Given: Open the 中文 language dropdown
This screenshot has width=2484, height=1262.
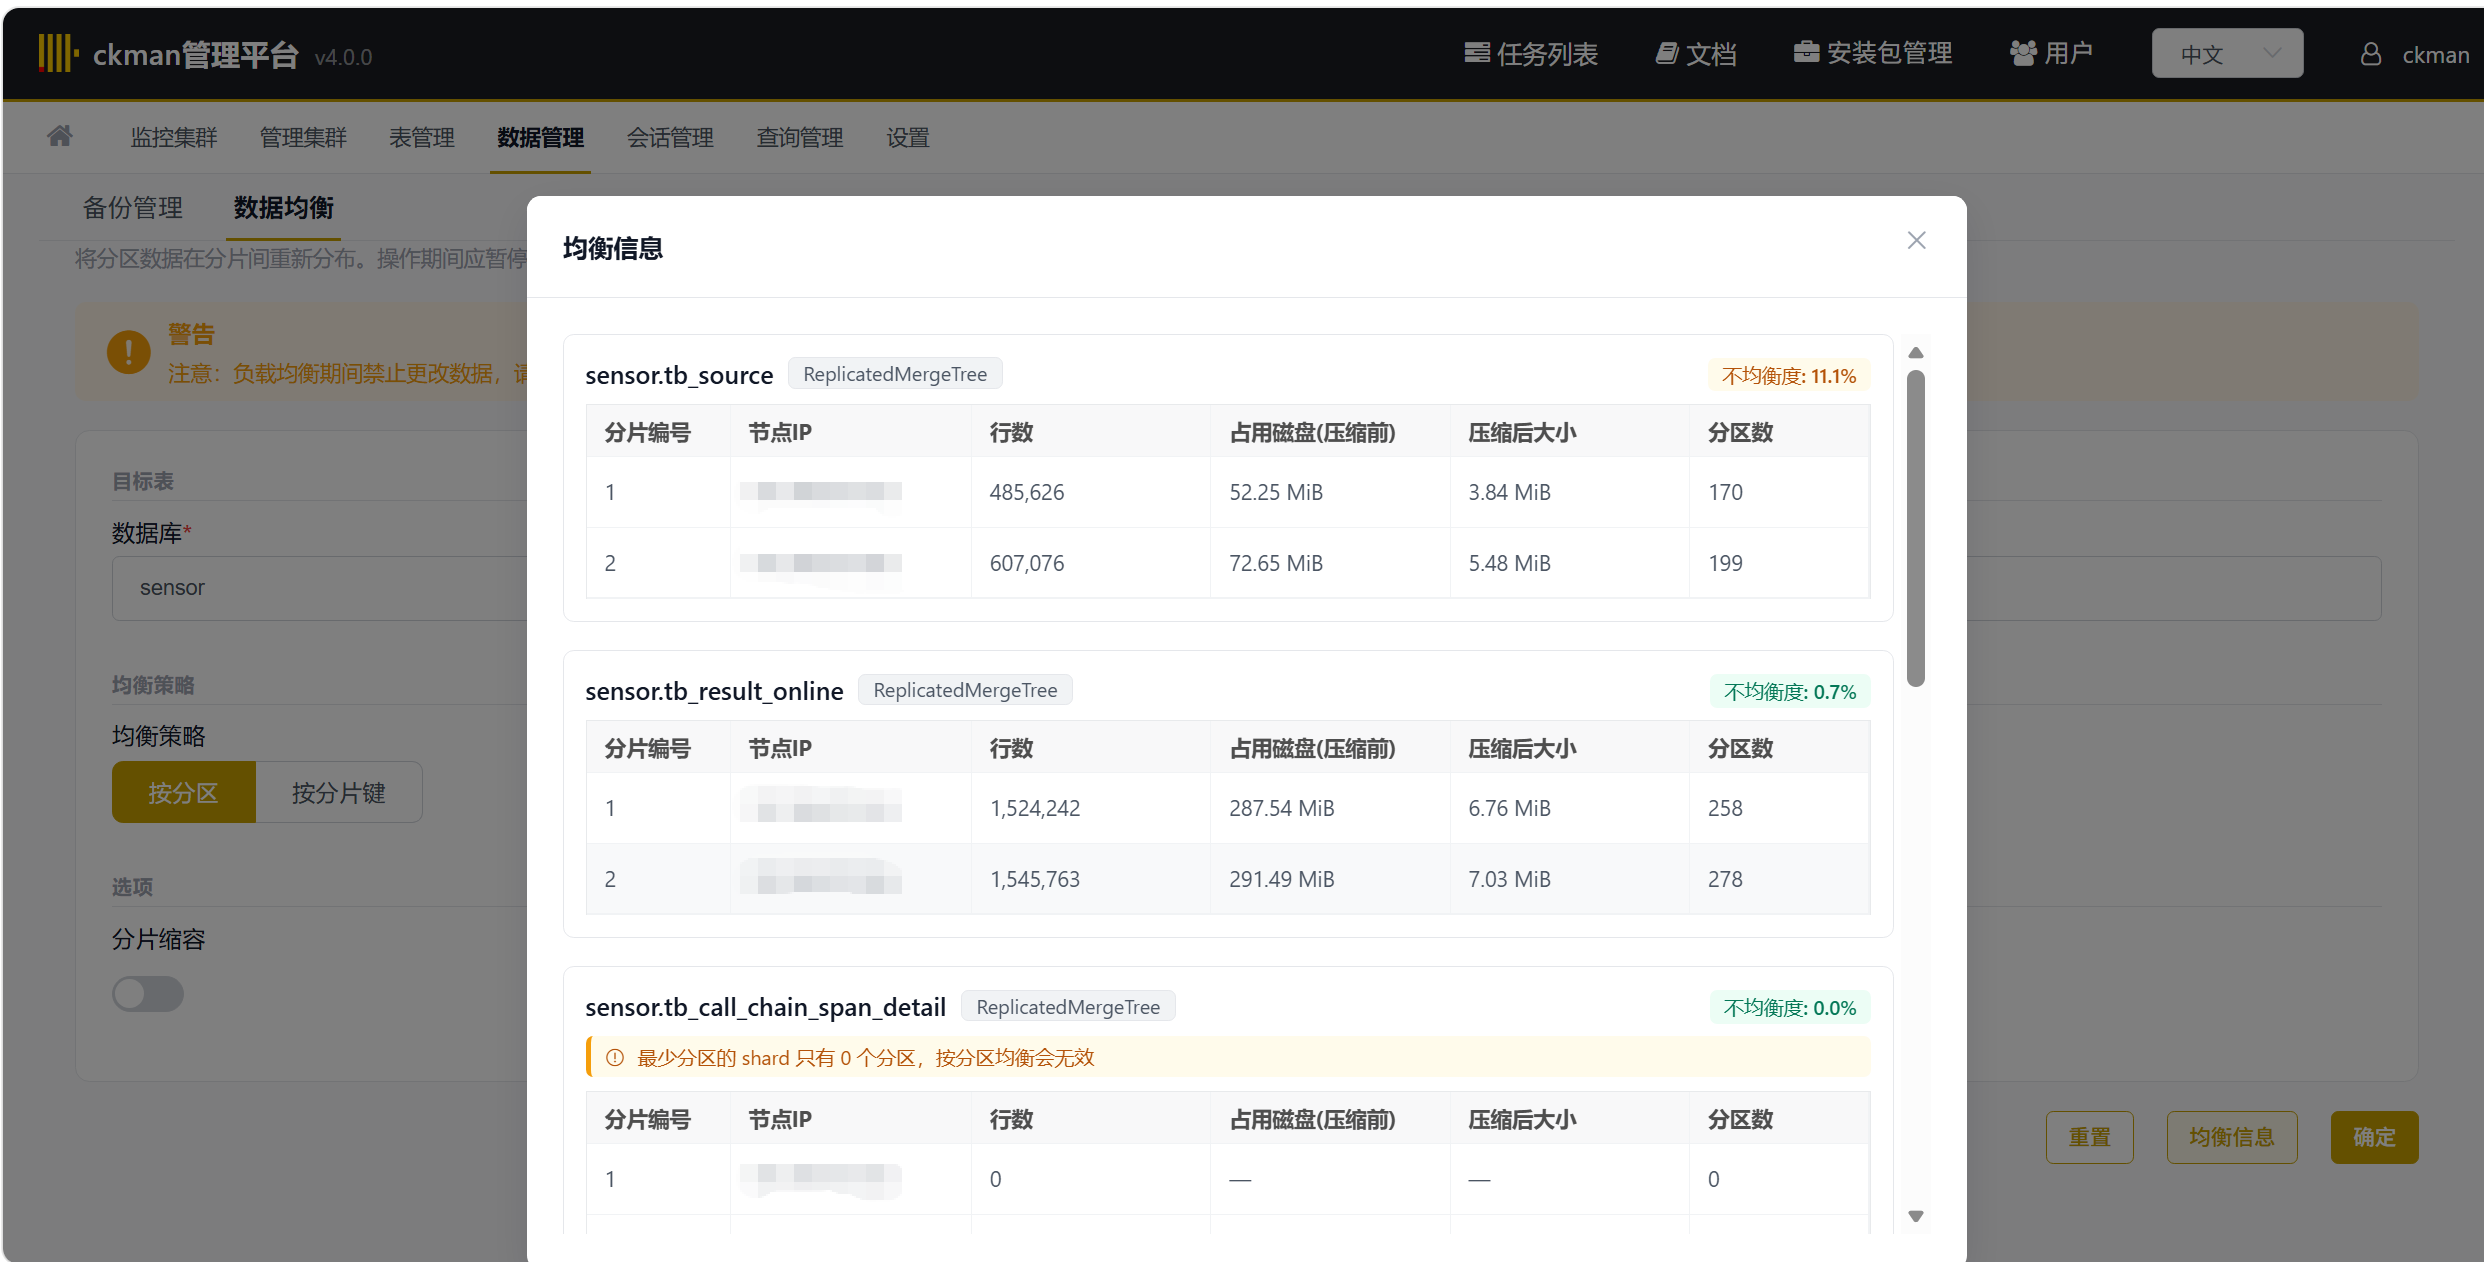Looking at the screenshot, I should tap(2227, 54).
